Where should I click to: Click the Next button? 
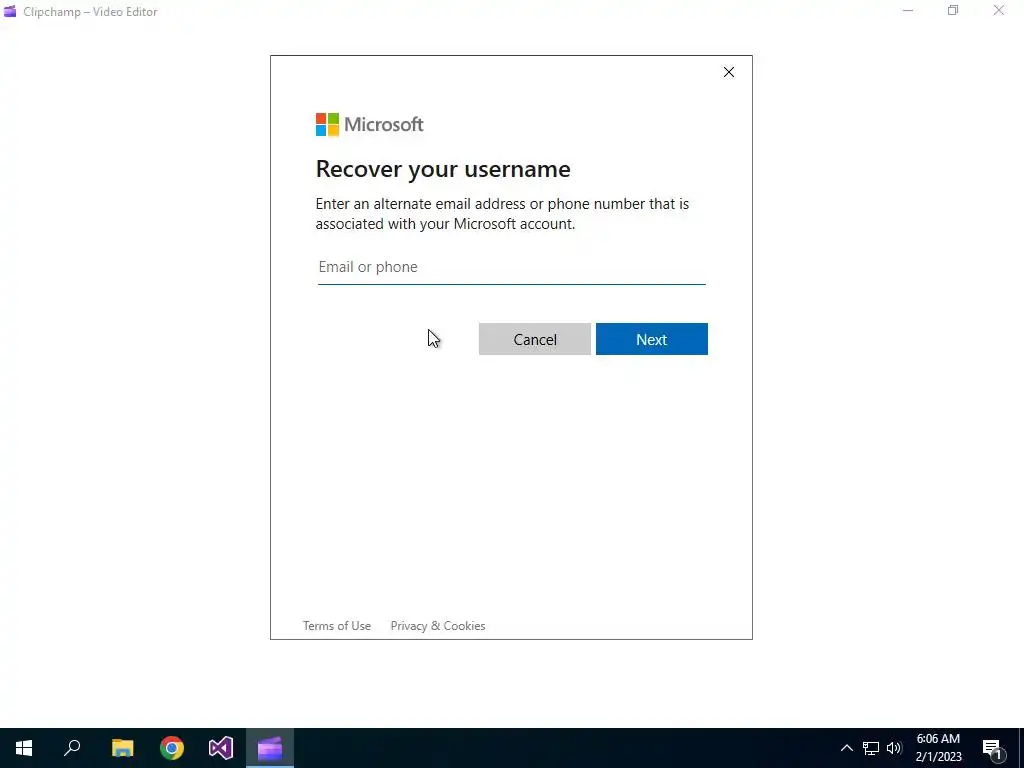point(652,339)
